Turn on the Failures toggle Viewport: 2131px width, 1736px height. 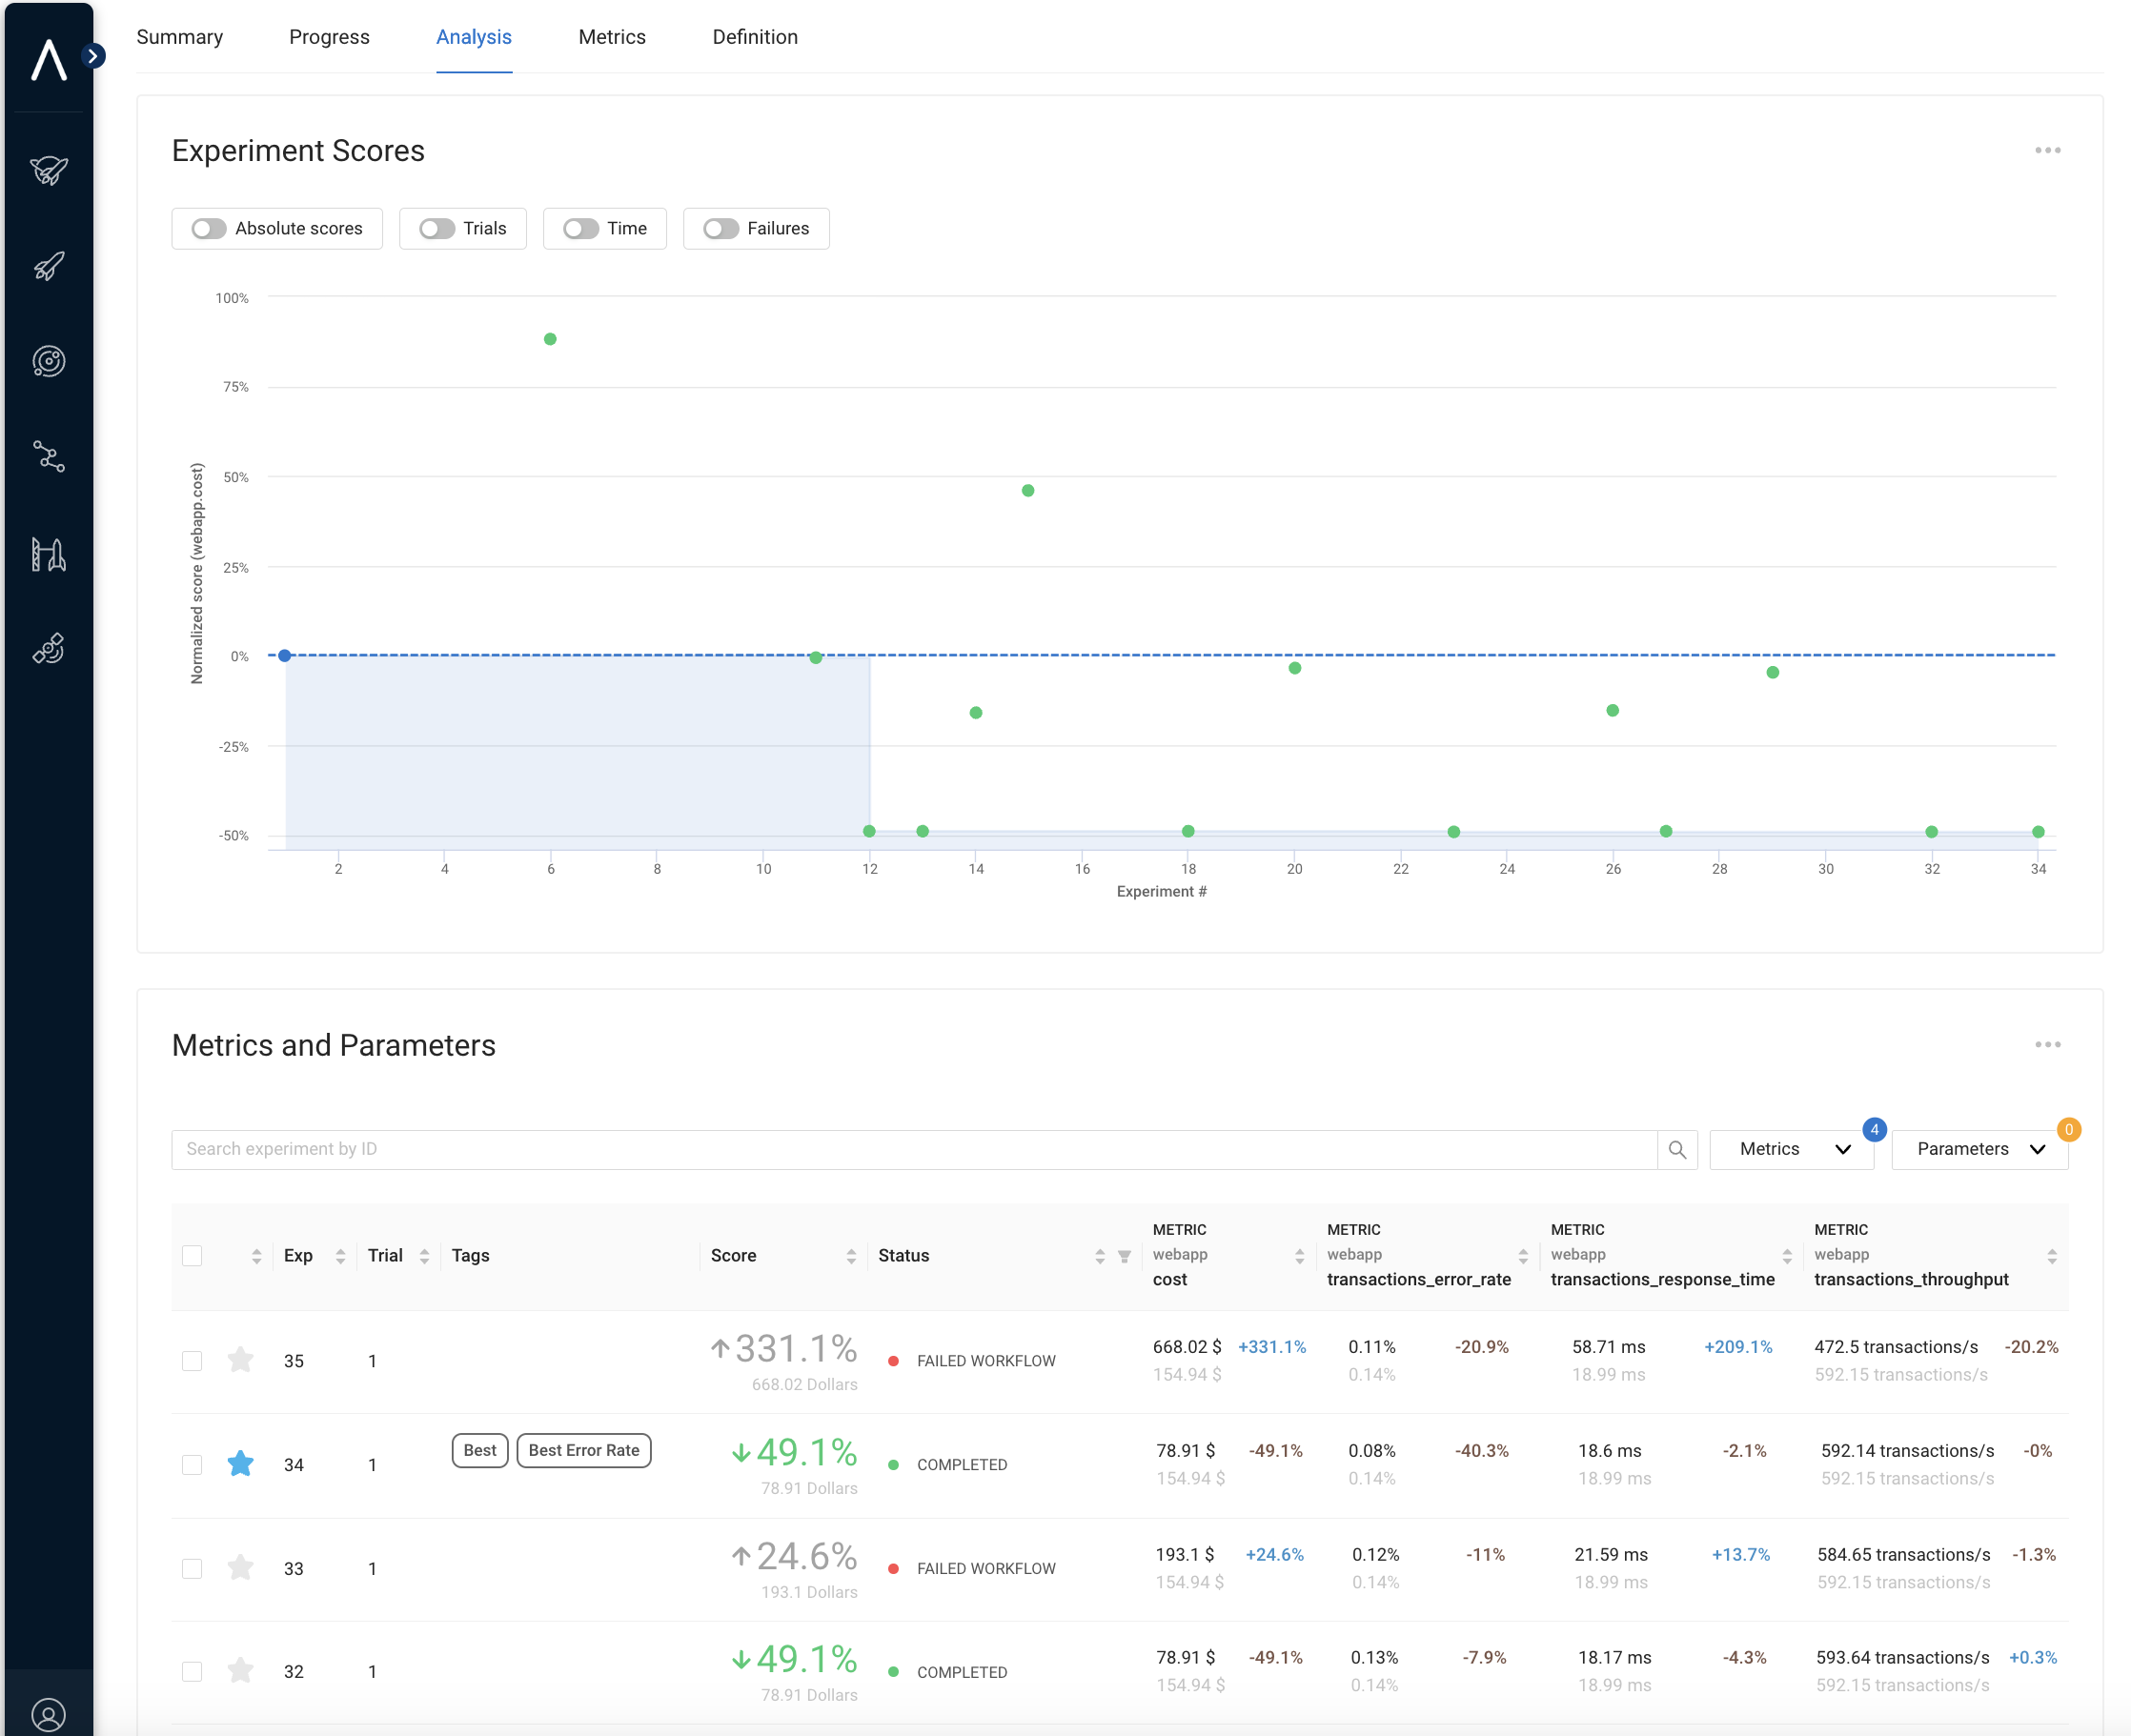point(720,229)
